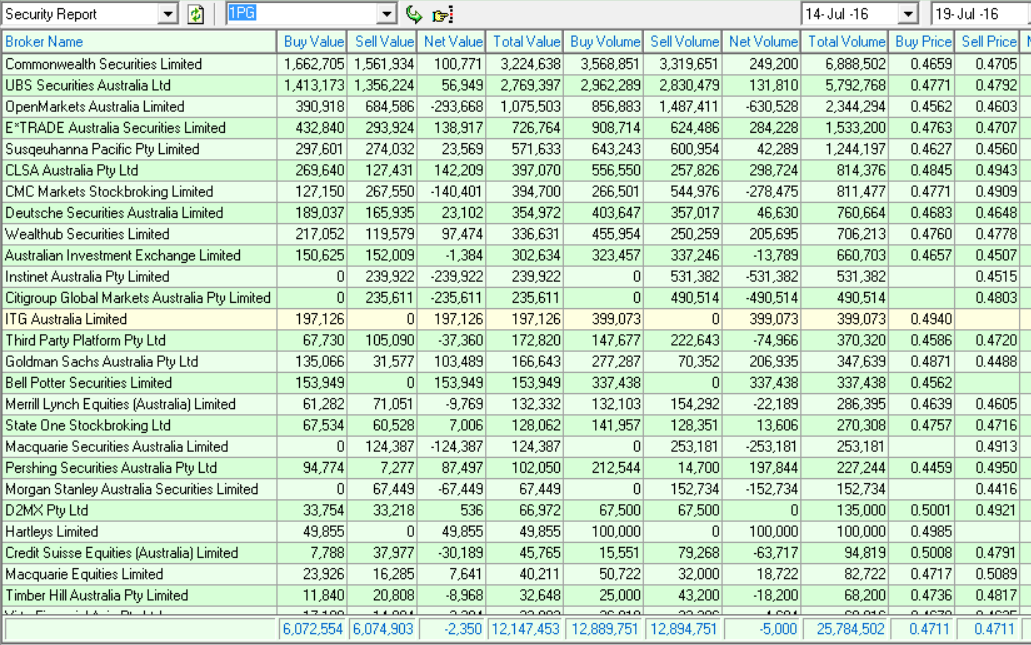
Task: Pick Pershing Securities Australia Pty Ltd
Action: click(x=110, y=468)
